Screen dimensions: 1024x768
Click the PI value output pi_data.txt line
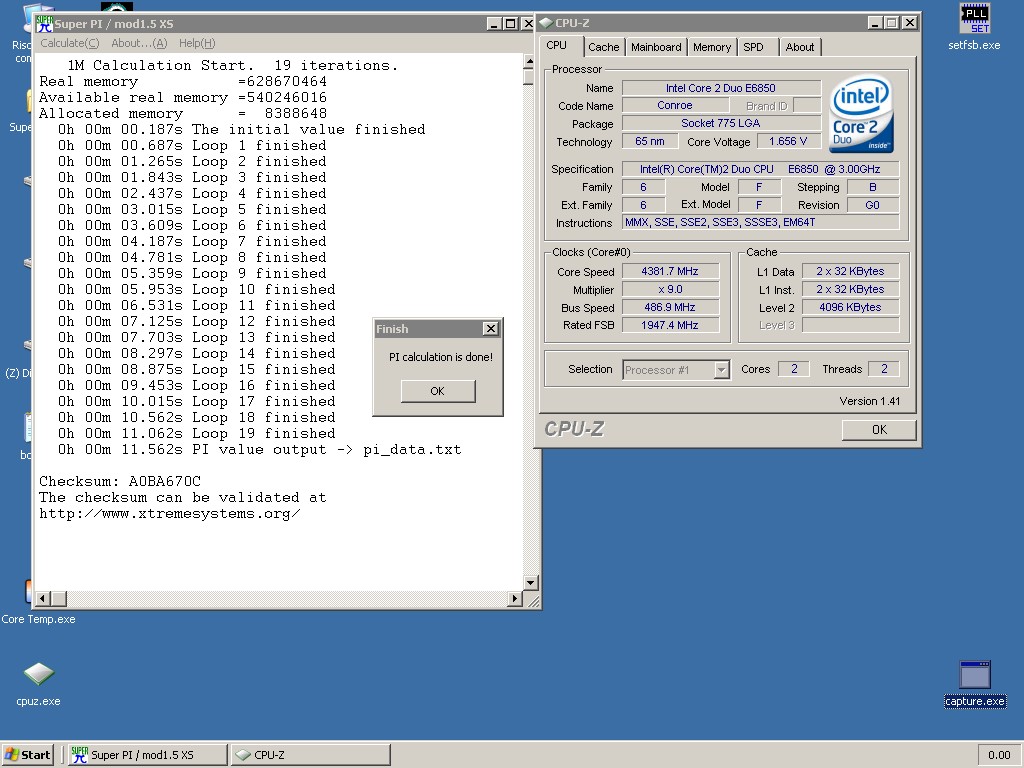point(259,449)
